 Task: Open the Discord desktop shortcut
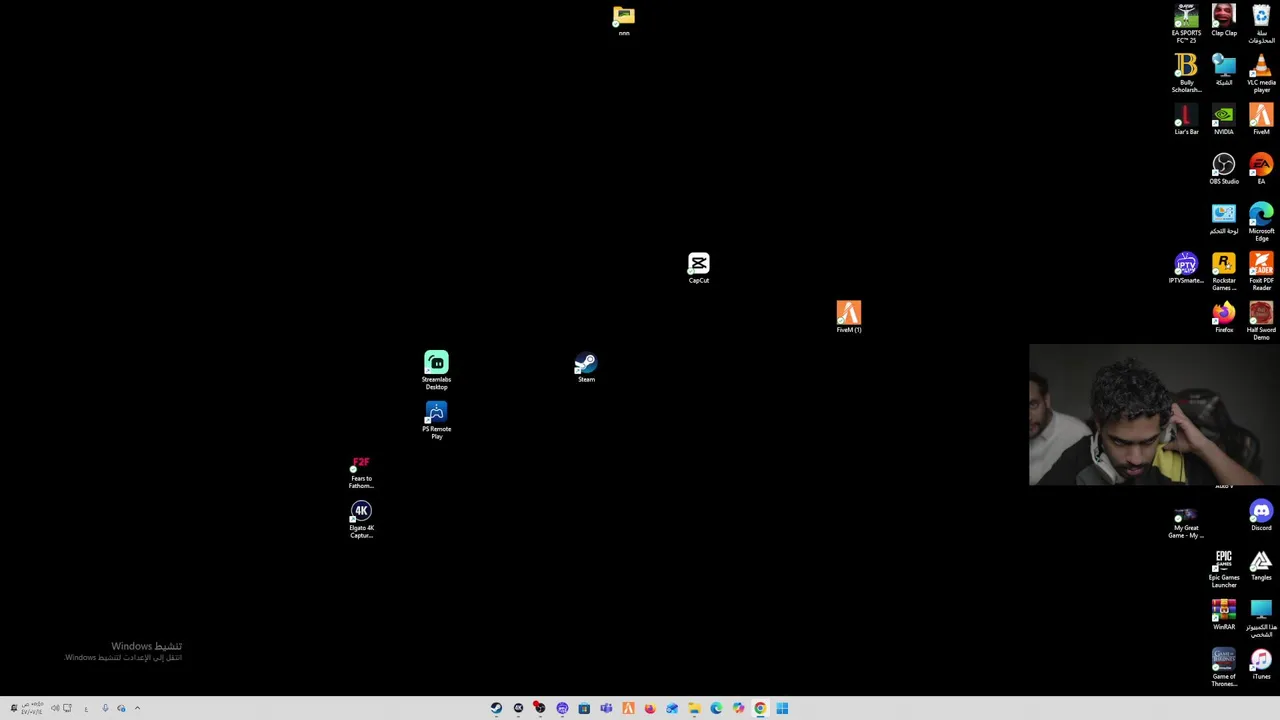click(1261, 516)
